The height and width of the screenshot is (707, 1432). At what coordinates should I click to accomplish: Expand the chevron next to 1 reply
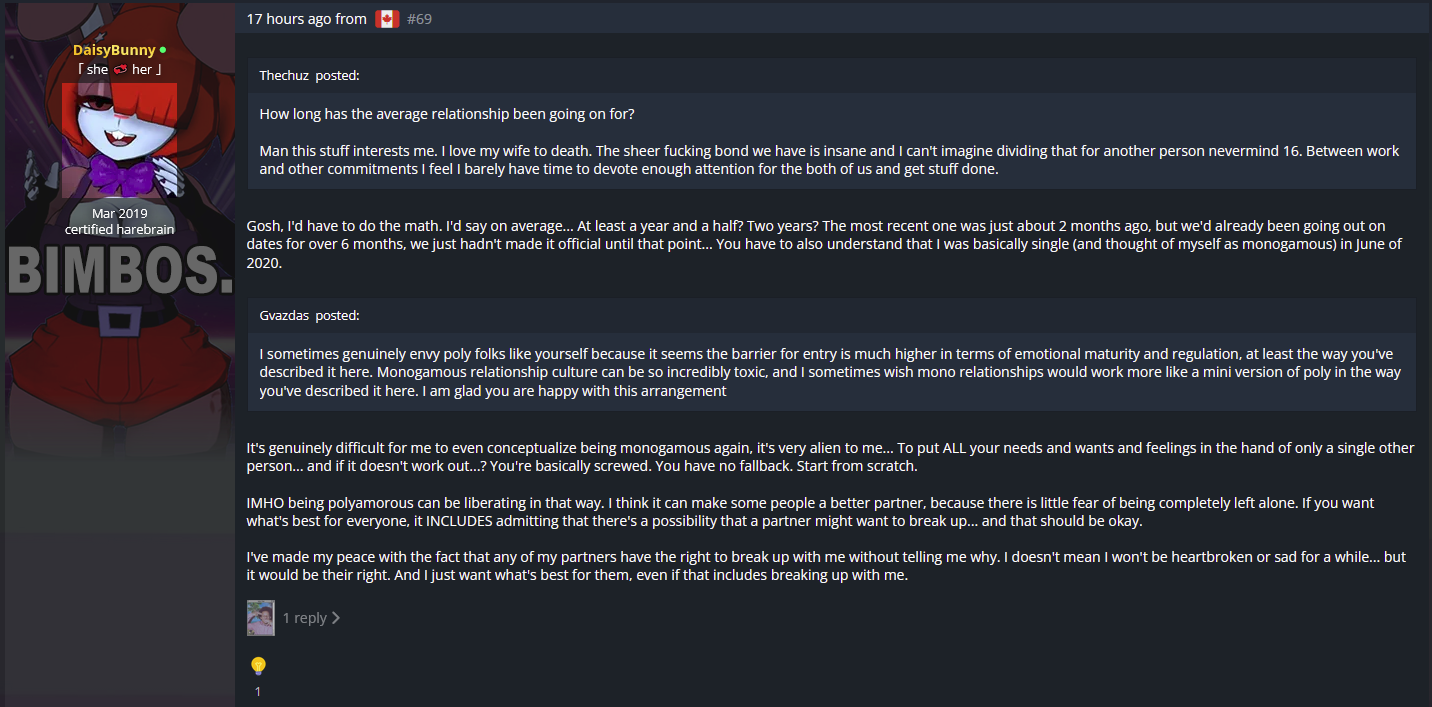[x=336, y=618]
